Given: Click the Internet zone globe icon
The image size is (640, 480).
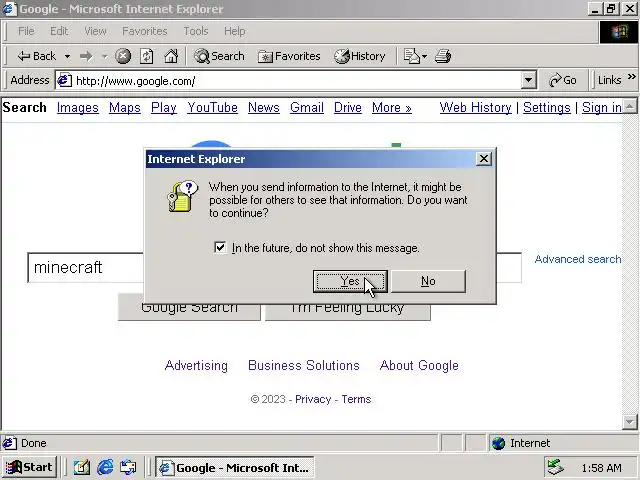Looking at the screenshot, I should (x=498, y=443).
